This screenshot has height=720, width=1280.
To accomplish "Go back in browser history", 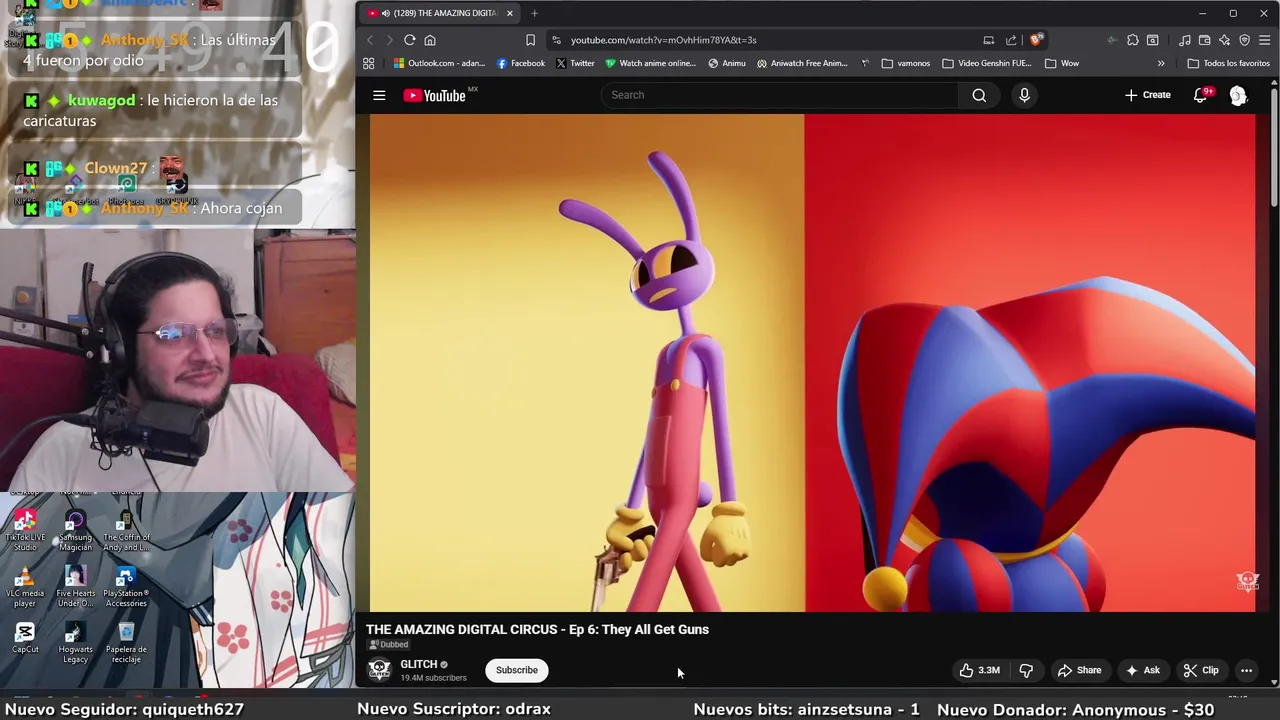I will 370,40.
